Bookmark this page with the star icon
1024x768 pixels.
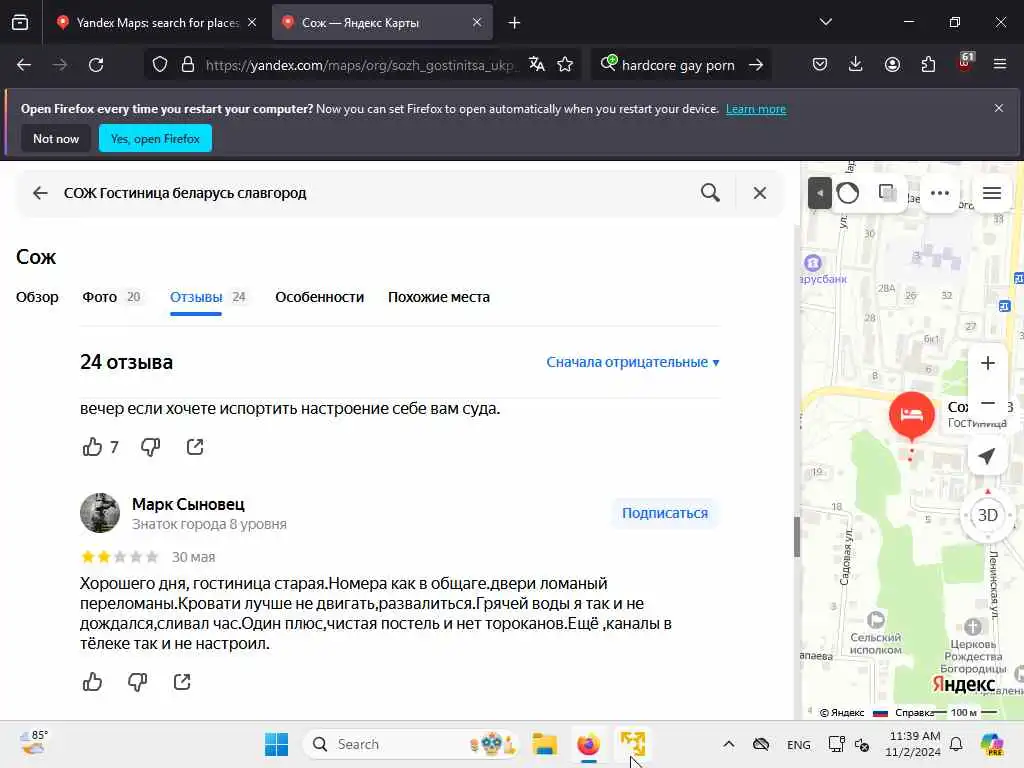566,65
